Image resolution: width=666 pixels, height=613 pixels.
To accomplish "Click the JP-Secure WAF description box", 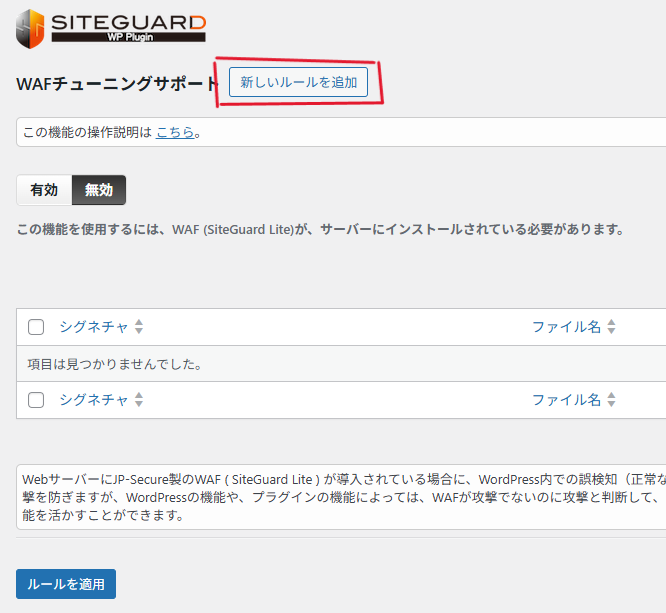I will [x=340, y=497].
